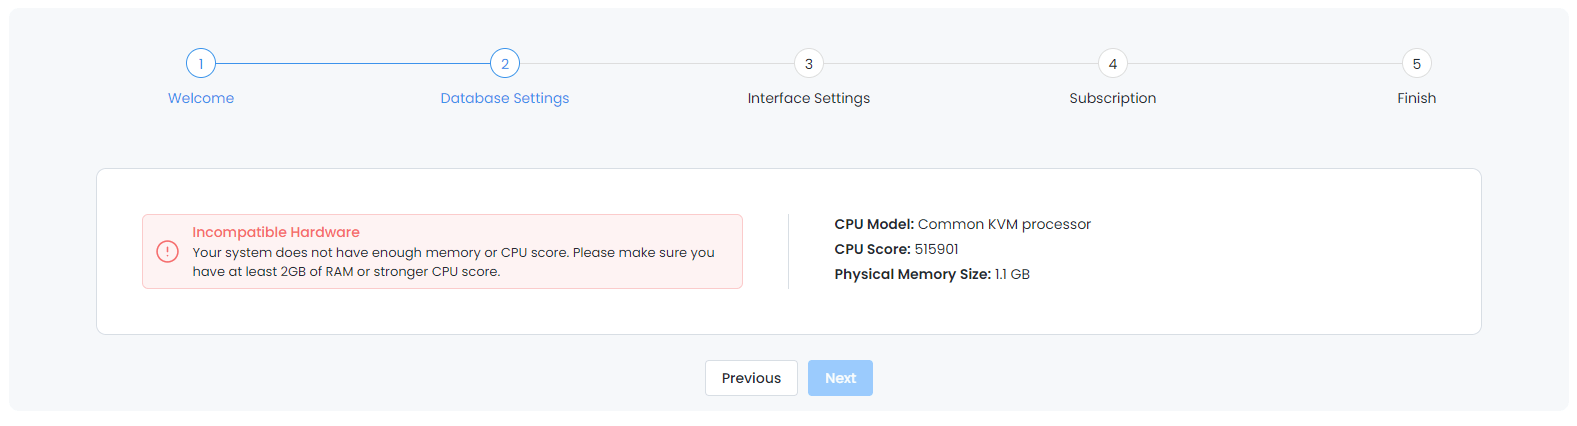Click progress line between steps 1 and 2
The height and width of the screenshot is (426, 1577).
[353, 64]
